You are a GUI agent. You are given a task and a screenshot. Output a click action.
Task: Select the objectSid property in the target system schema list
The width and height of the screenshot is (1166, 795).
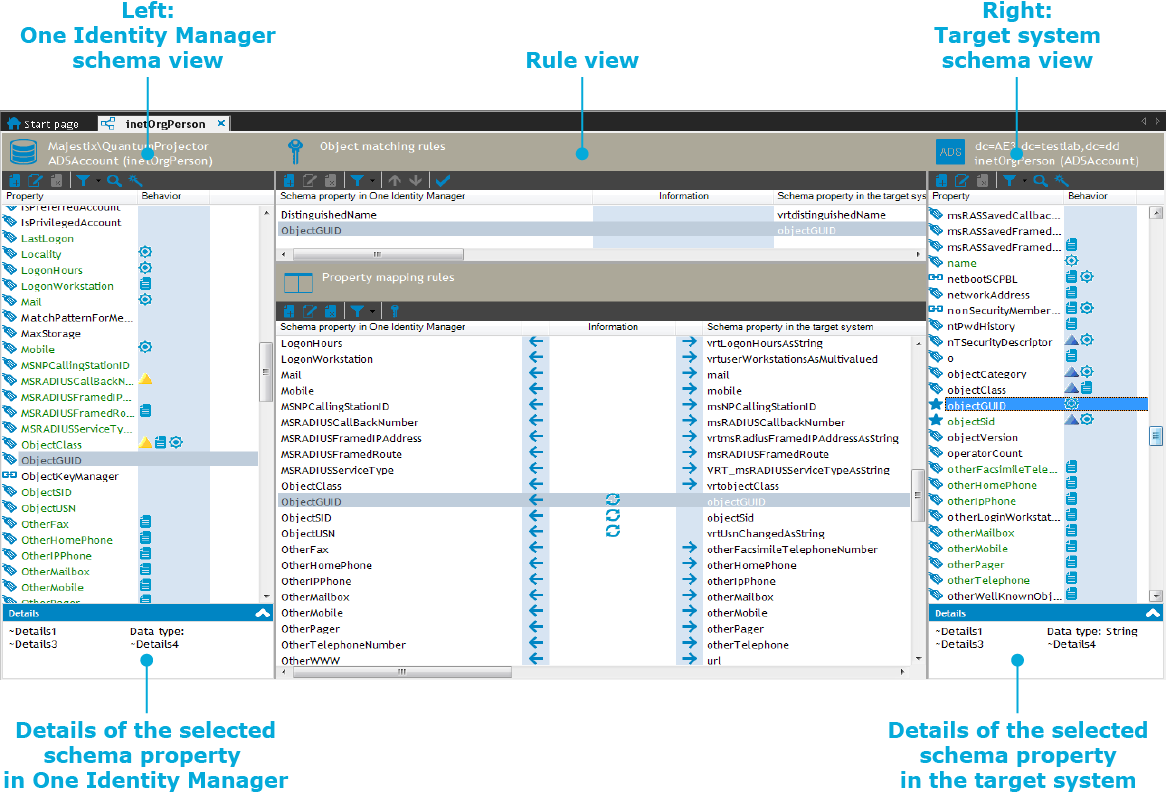(x=970, y=422)
